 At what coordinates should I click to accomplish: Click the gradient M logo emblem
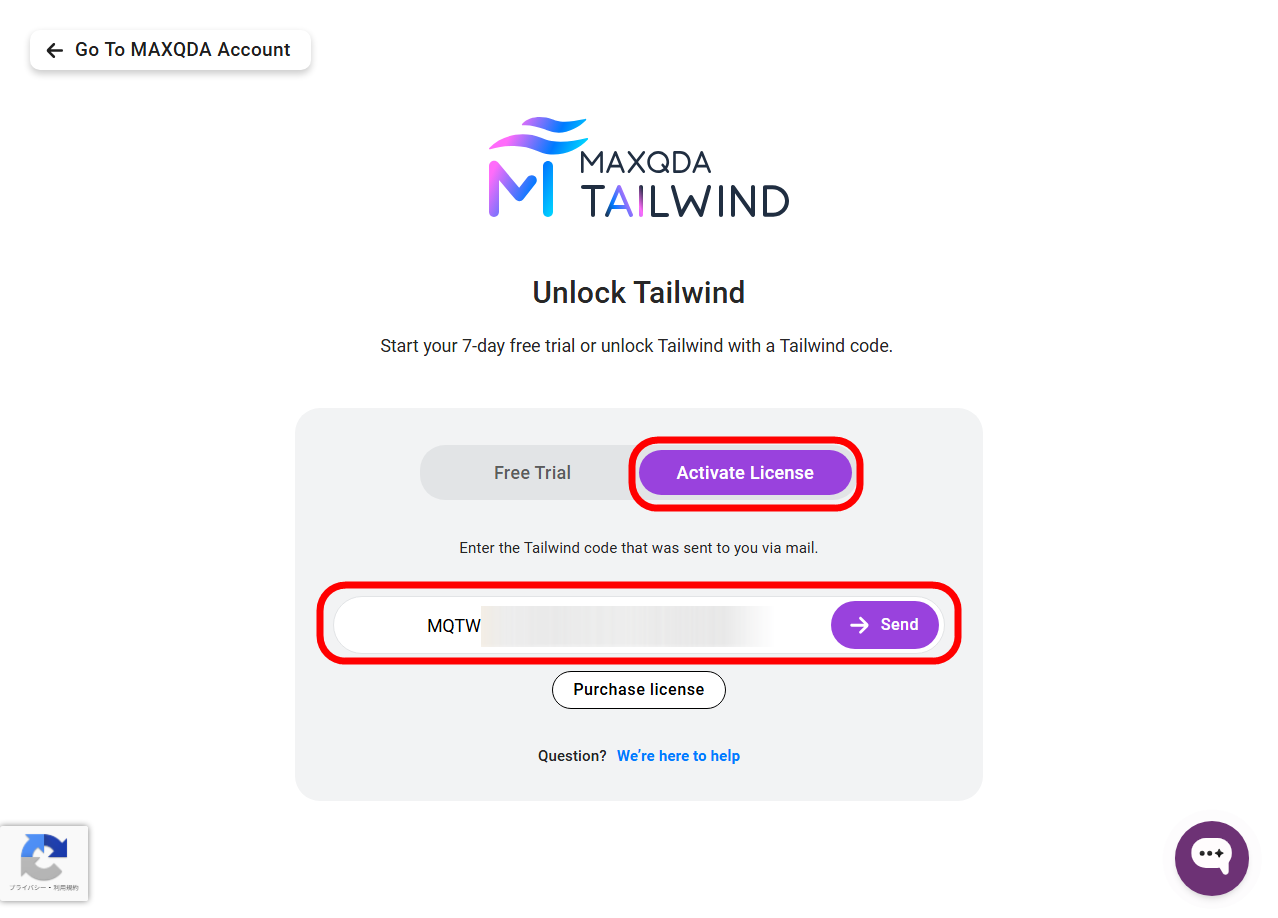(522, 180)
